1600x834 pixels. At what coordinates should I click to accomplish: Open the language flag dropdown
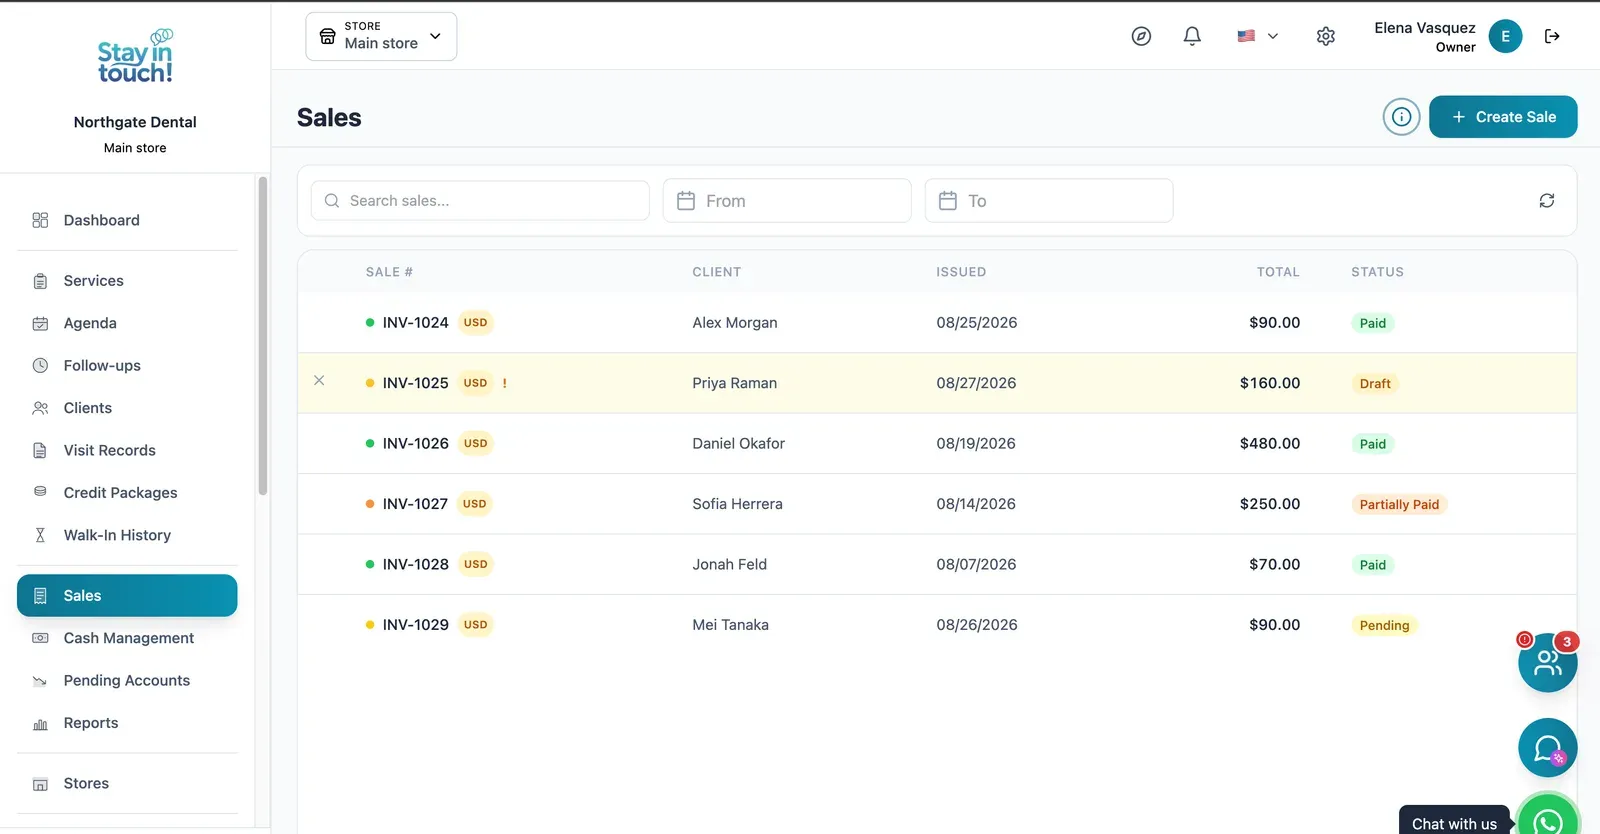[x=1257, y=36]
